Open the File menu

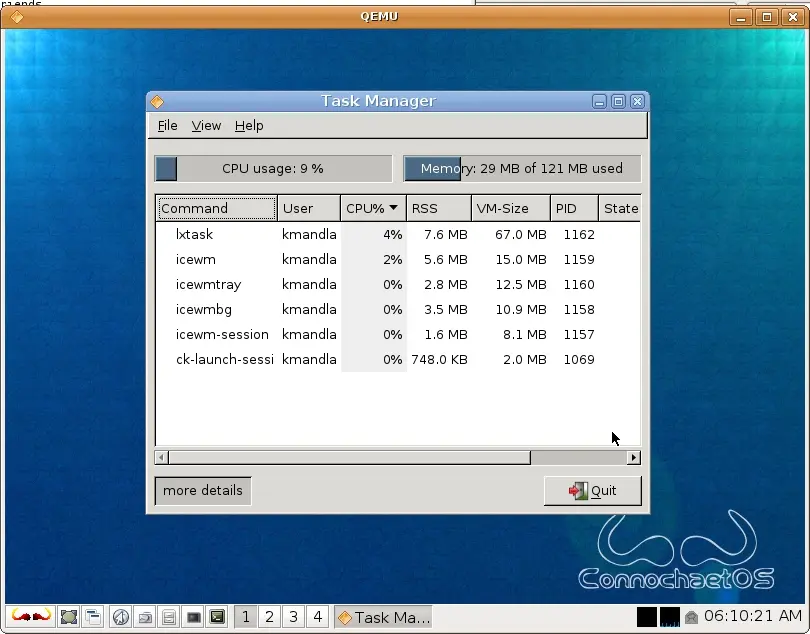(167, 126)
